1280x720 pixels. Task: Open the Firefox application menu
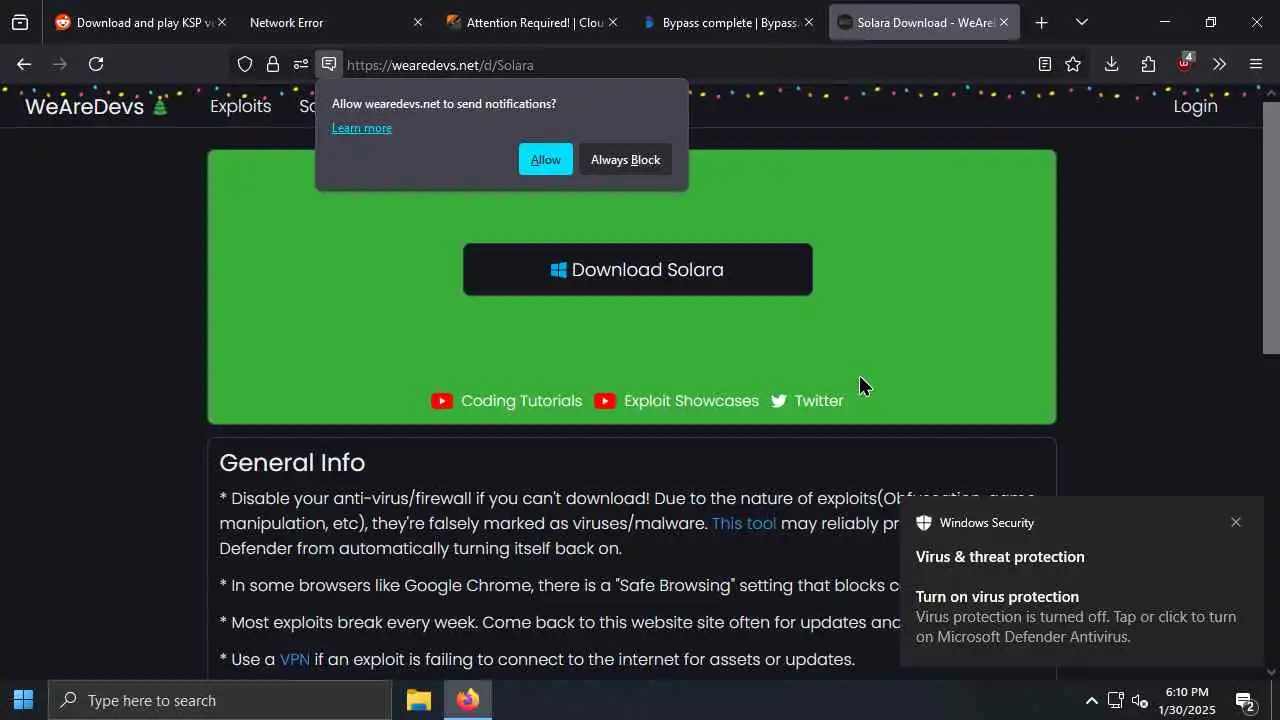click(1256, 64)
